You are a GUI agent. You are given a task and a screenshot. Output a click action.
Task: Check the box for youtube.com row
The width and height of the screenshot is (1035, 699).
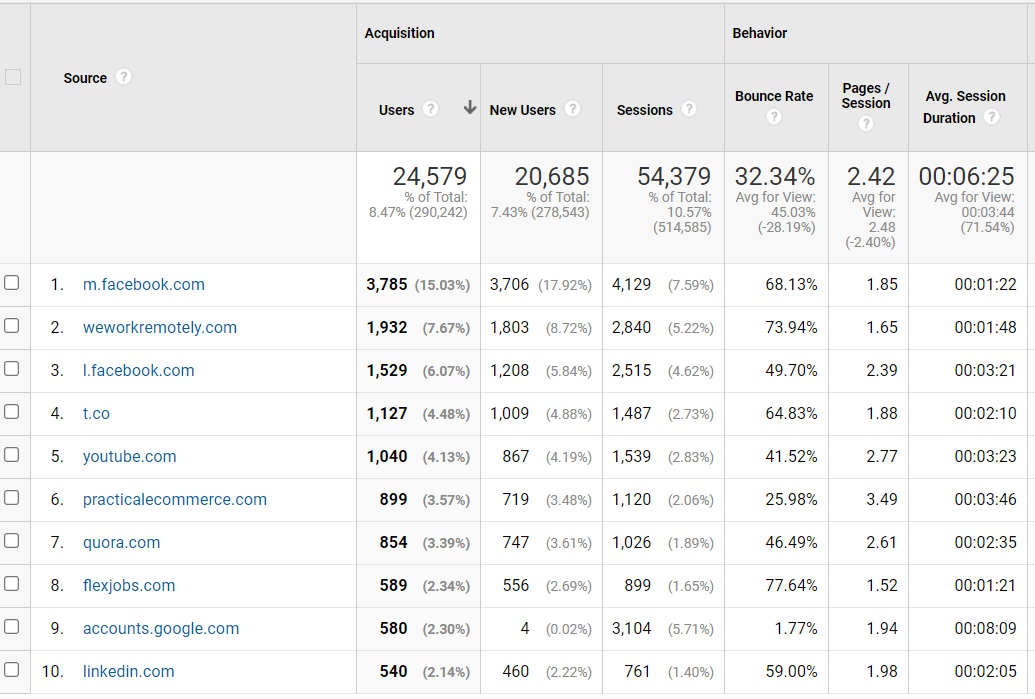coord(11,455)
